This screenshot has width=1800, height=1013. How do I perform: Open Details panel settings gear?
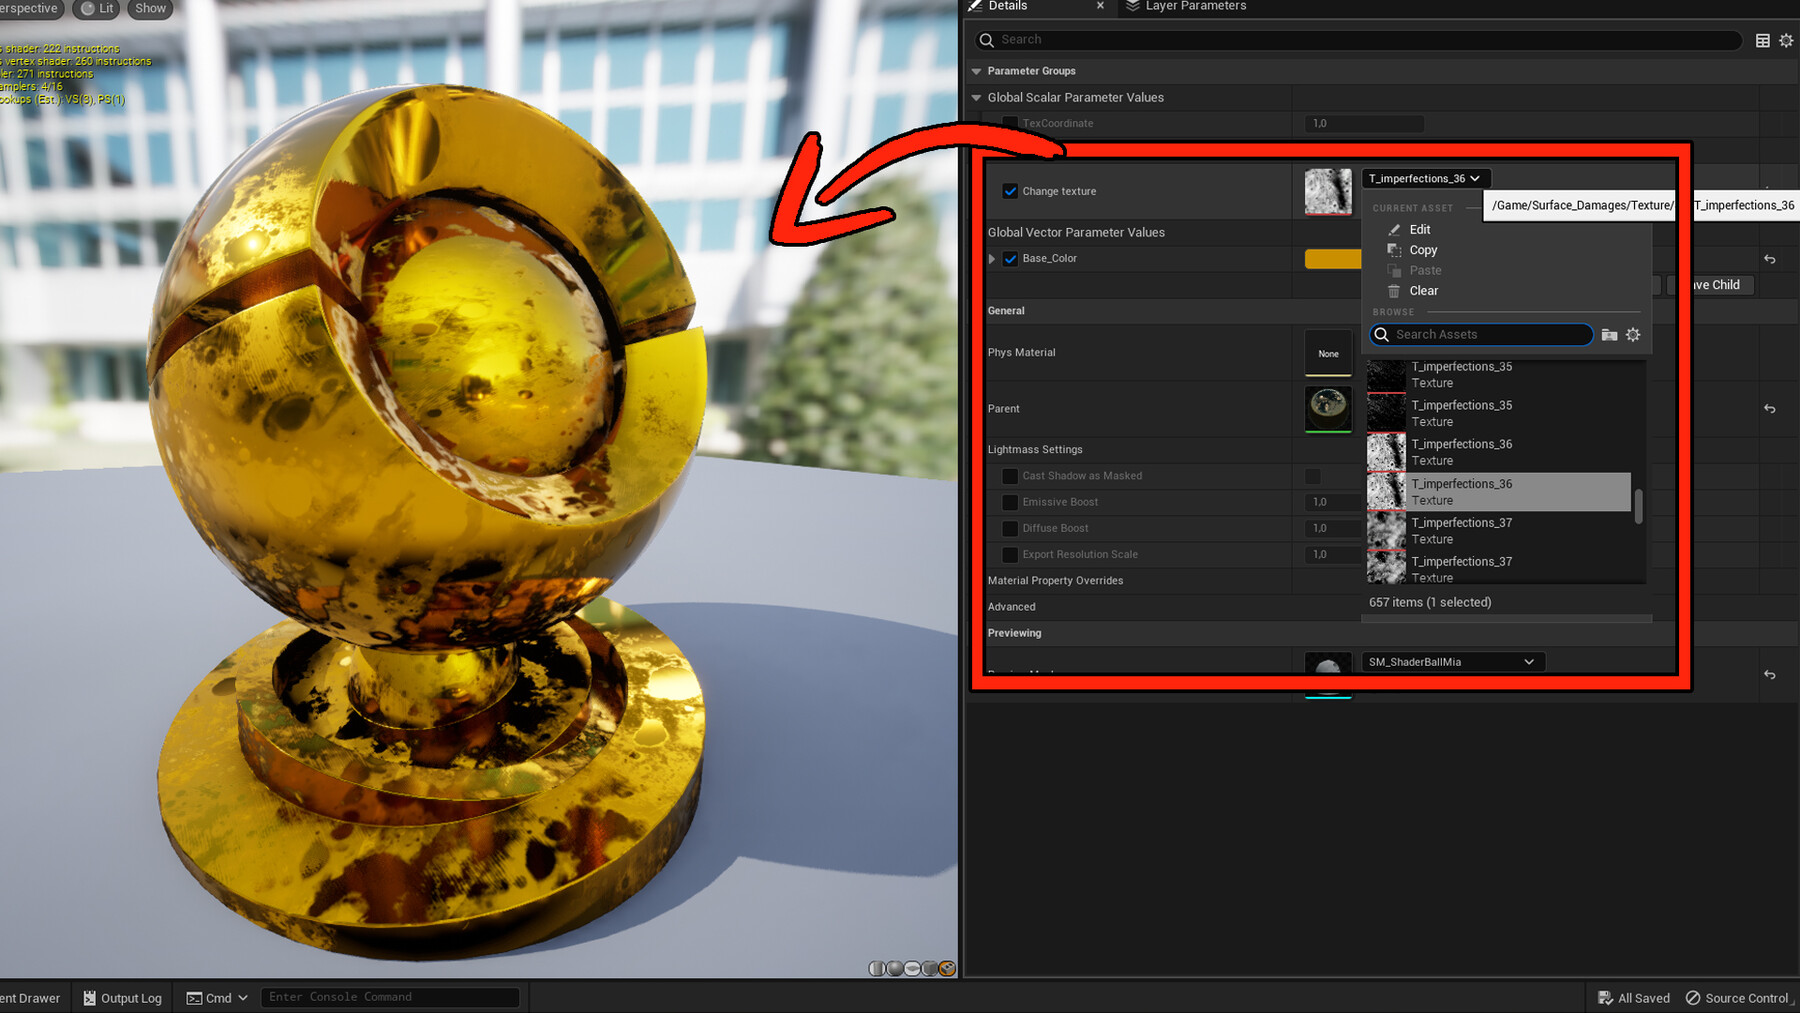(1786, 40)
